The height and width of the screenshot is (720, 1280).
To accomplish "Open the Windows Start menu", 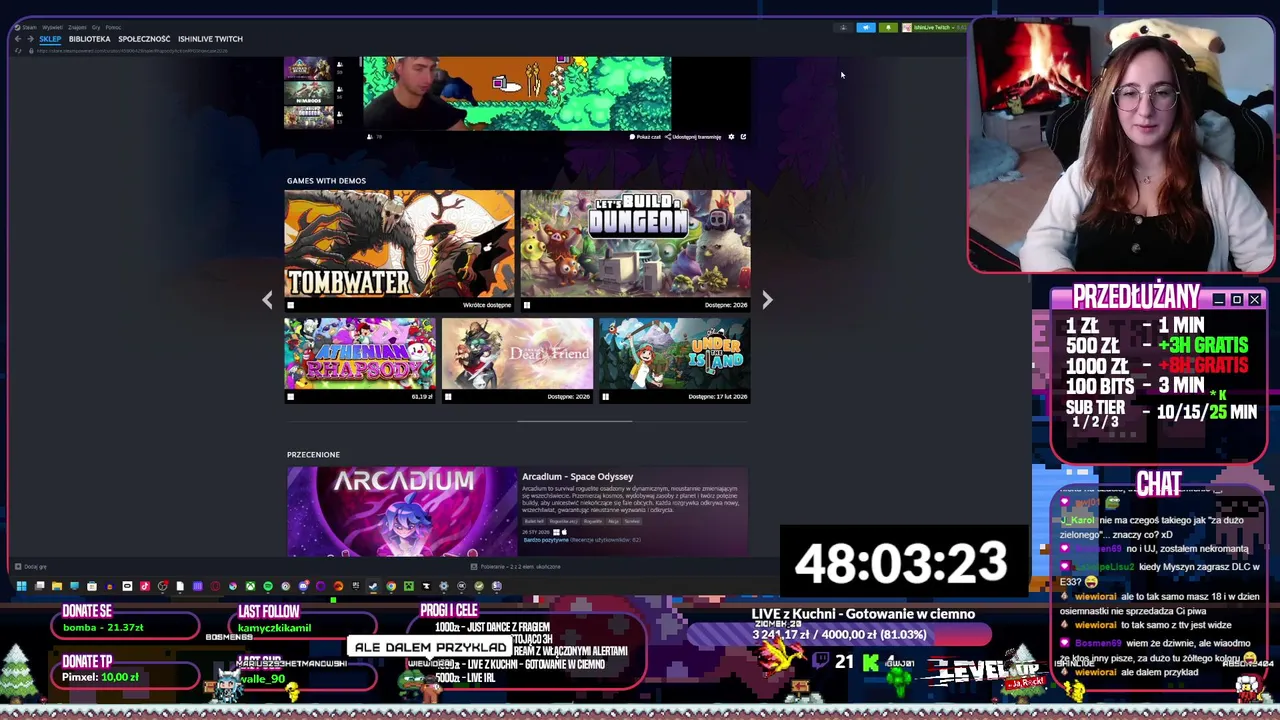I will point(21,586).
